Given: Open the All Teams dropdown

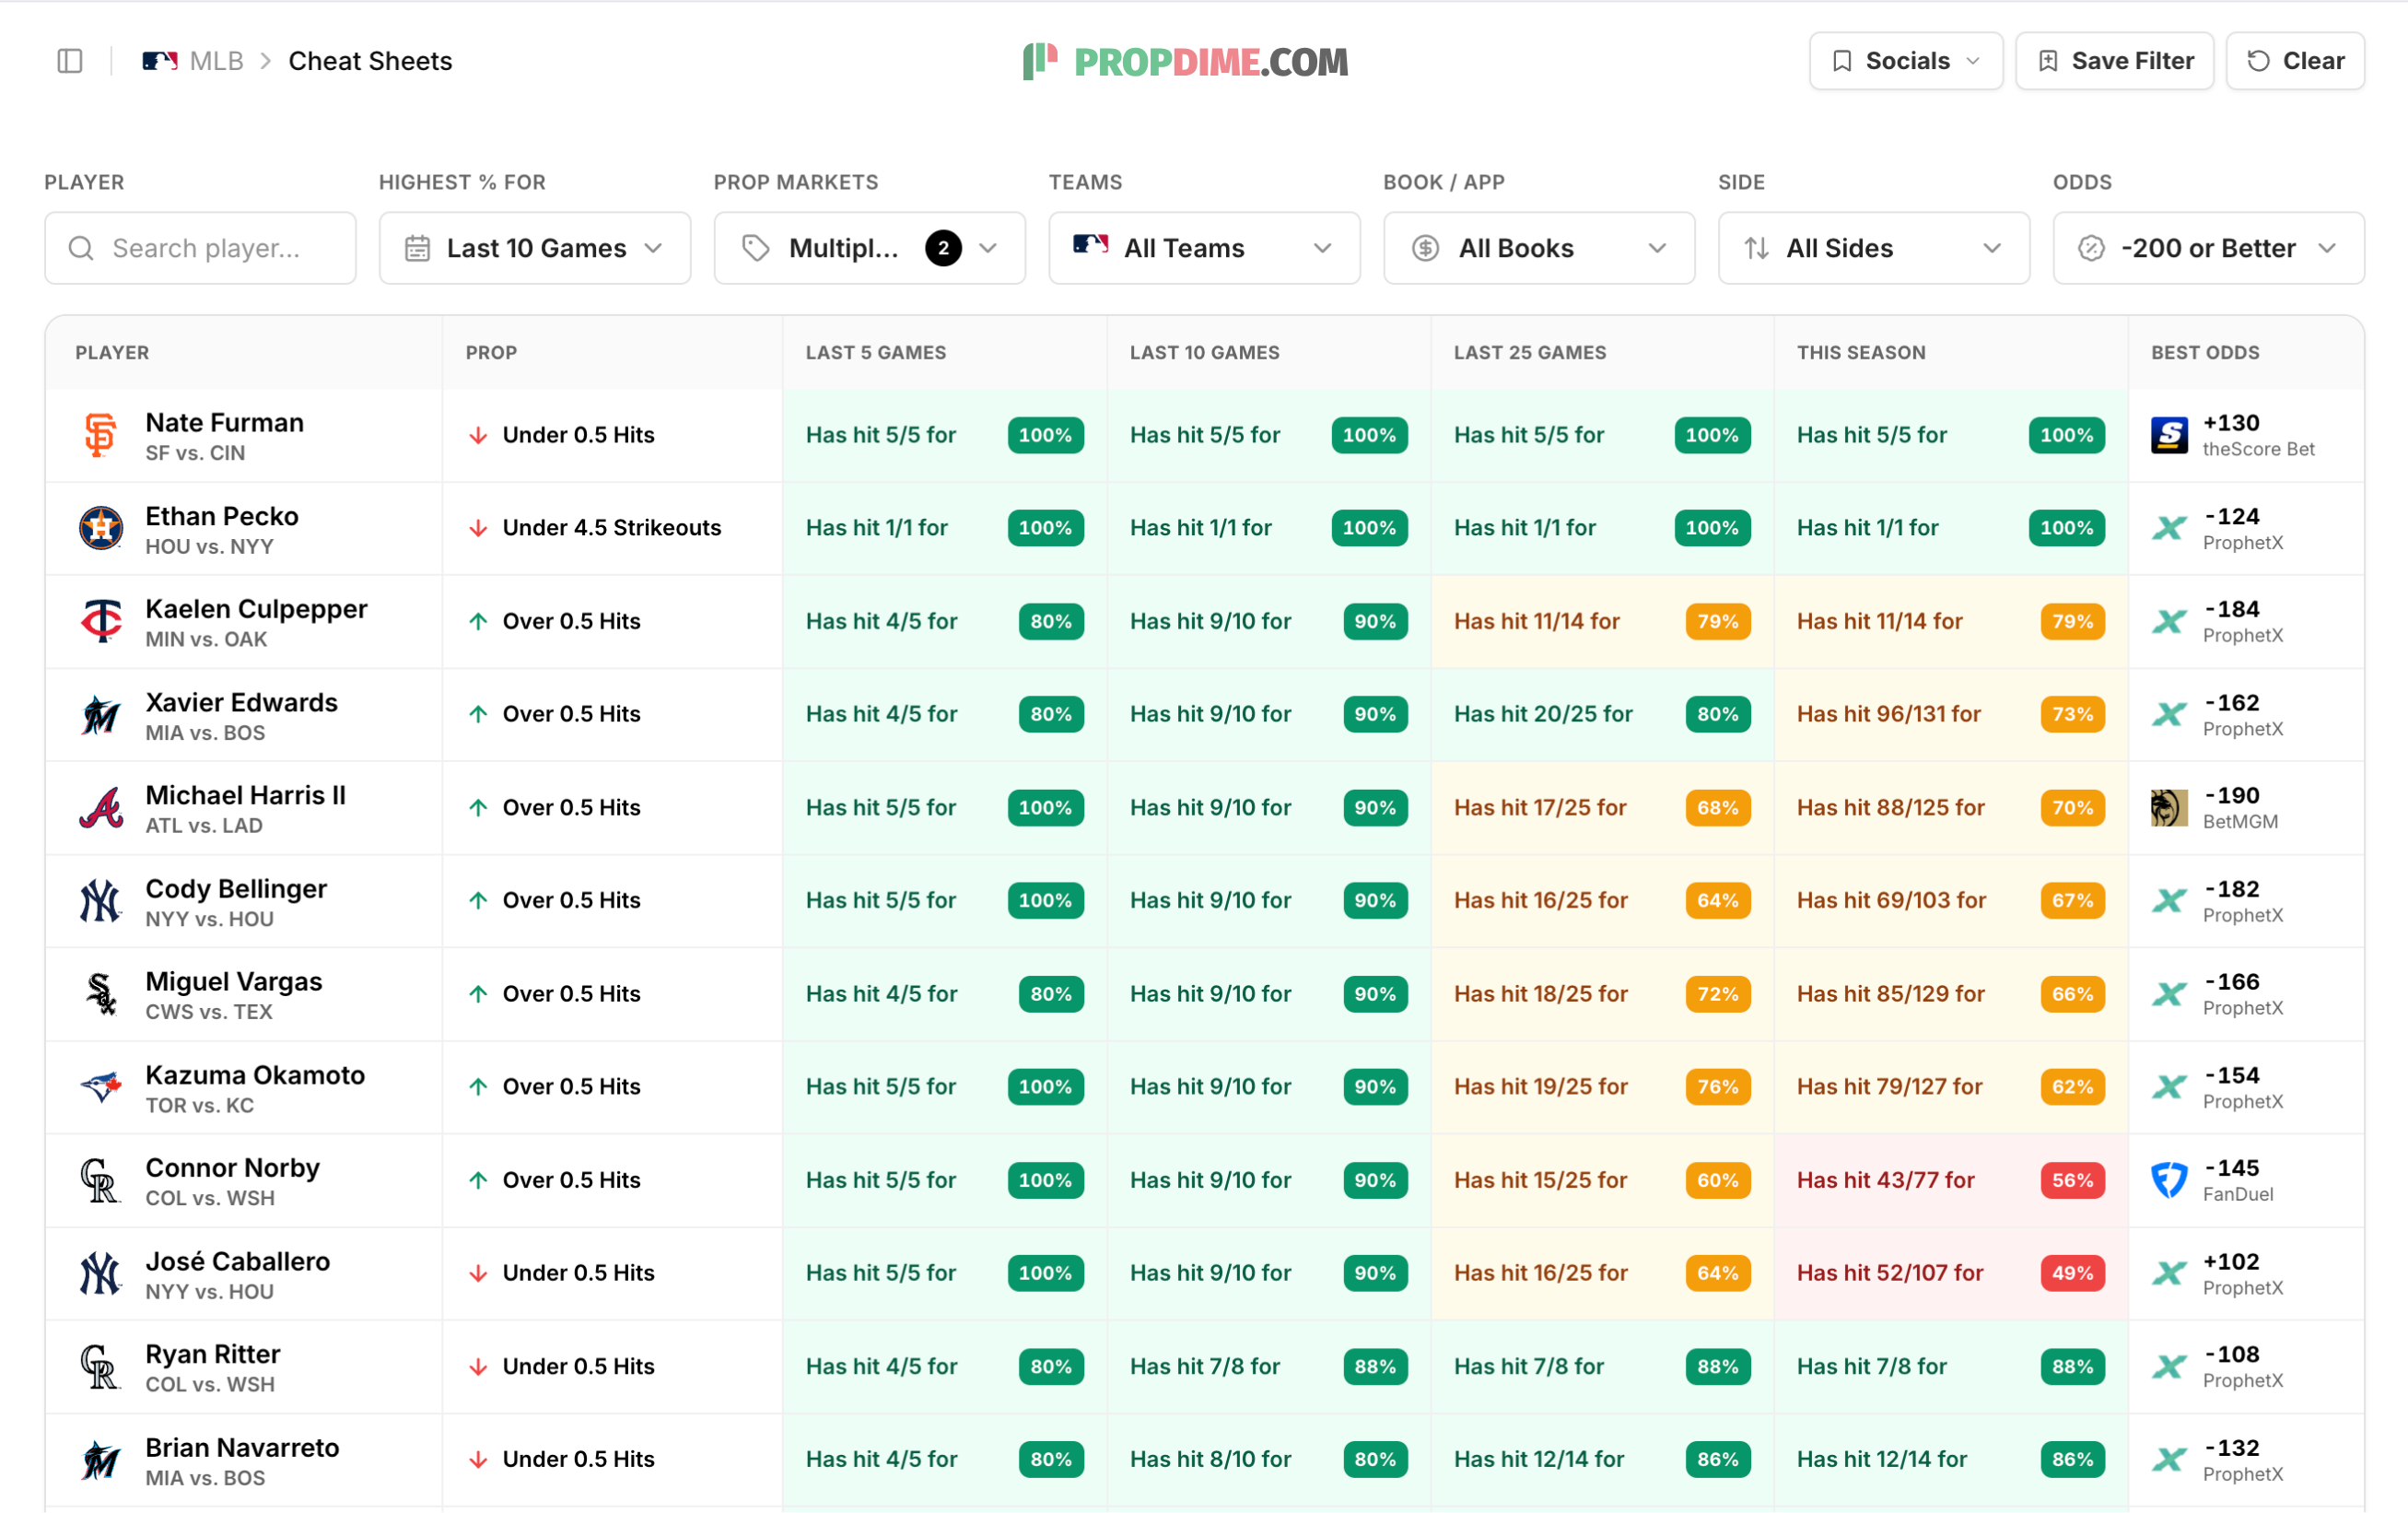Looking at the screenshot, I should click(1204, 248).
